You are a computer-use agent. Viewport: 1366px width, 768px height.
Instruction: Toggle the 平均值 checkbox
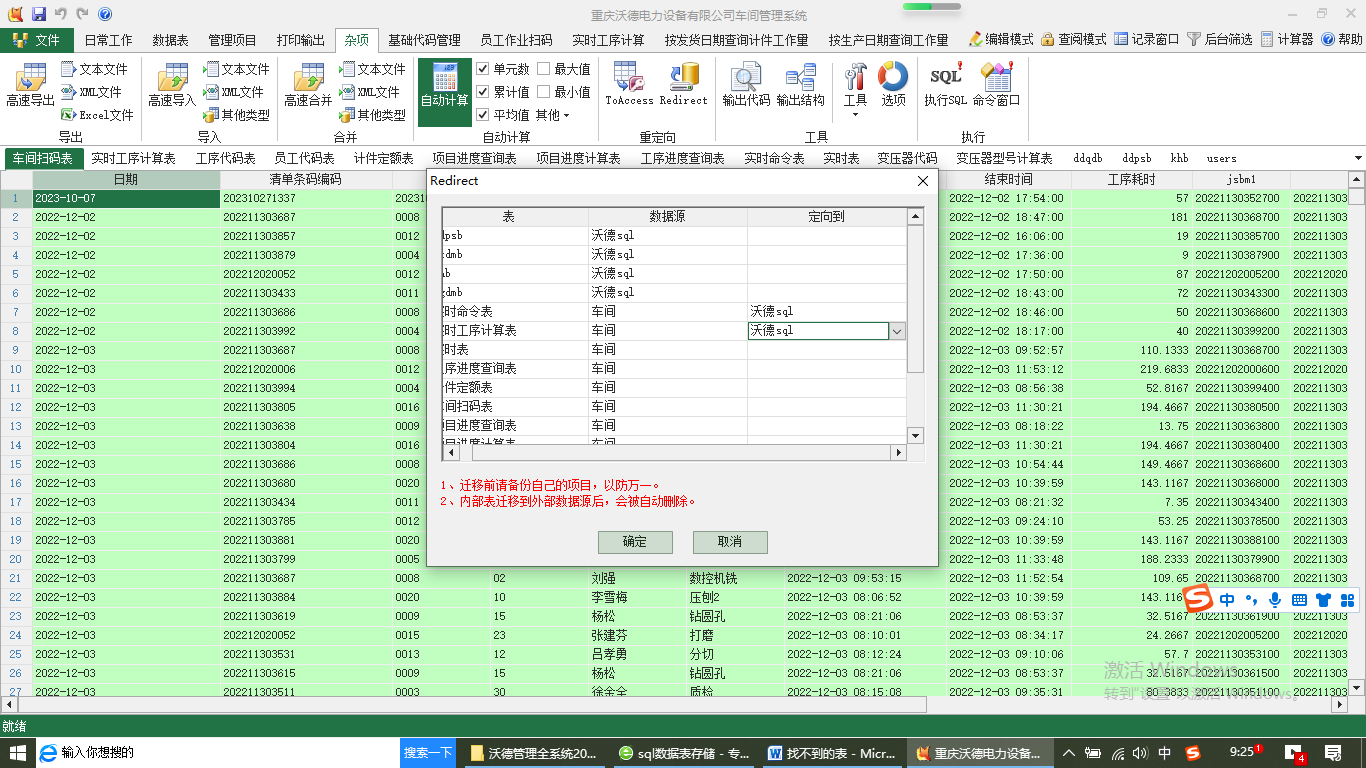pos(483,115)
